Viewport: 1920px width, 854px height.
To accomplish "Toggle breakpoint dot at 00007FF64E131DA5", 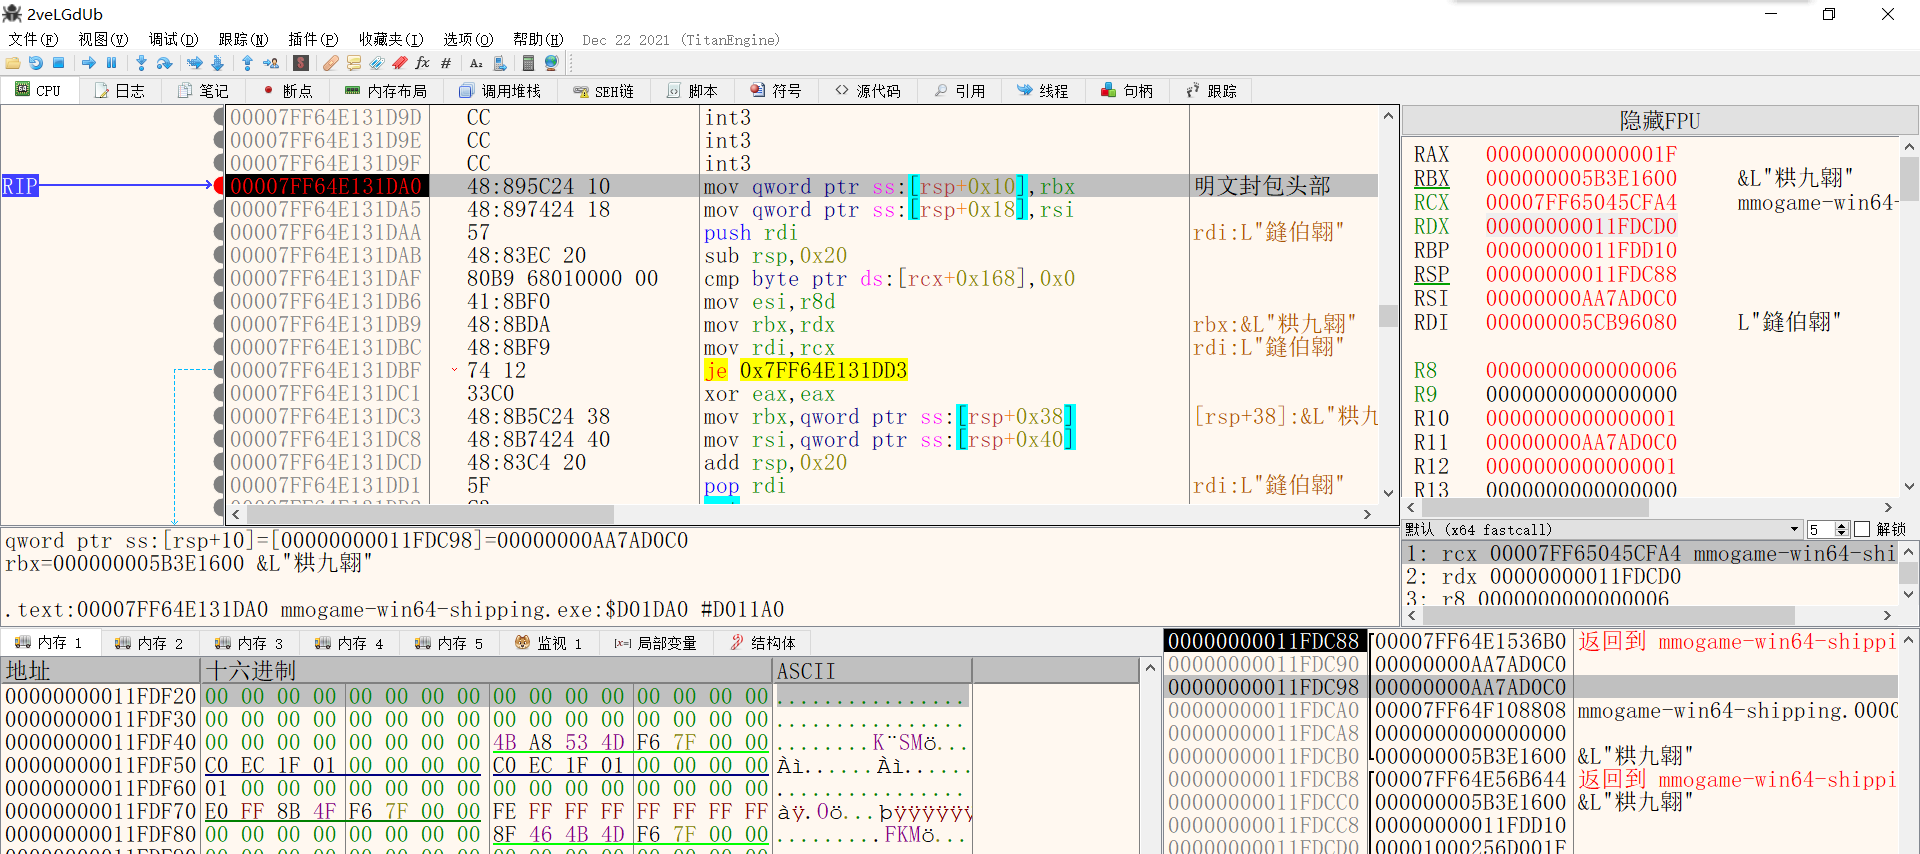I will pos(219,209).
